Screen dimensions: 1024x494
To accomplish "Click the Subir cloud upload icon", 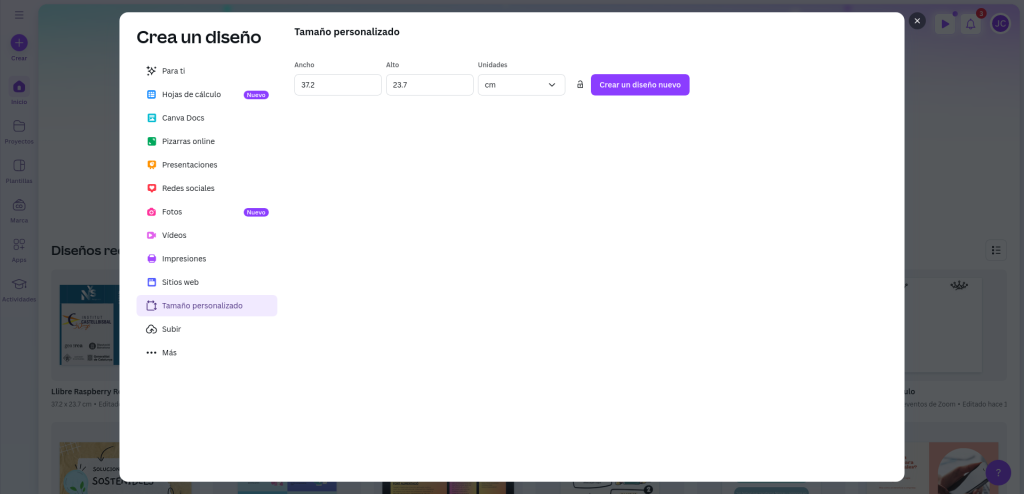I will pos(152,329).
